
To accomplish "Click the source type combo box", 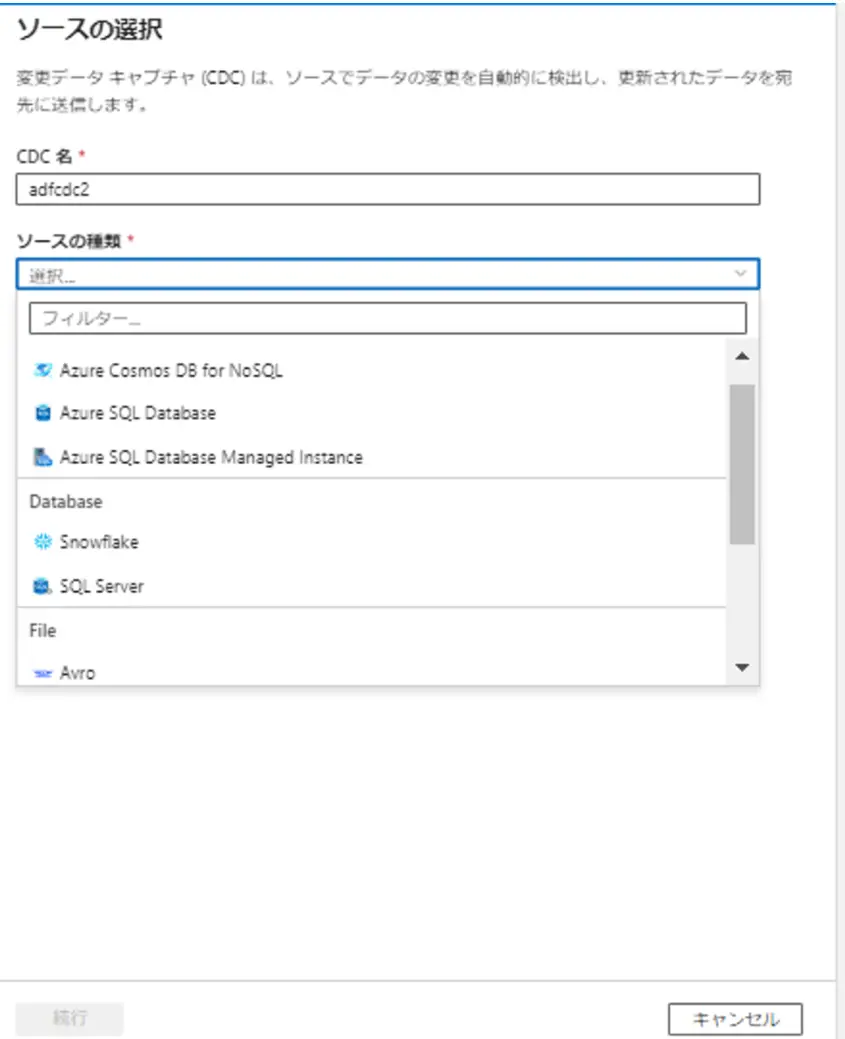I will pos(388,274).
